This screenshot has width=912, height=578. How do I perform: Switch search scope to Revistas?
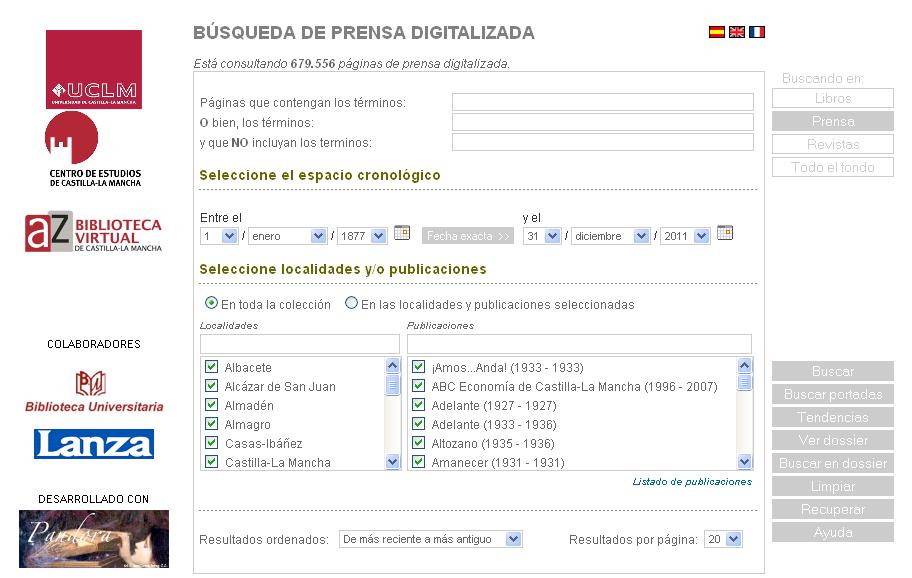click(x=833, y=144)
